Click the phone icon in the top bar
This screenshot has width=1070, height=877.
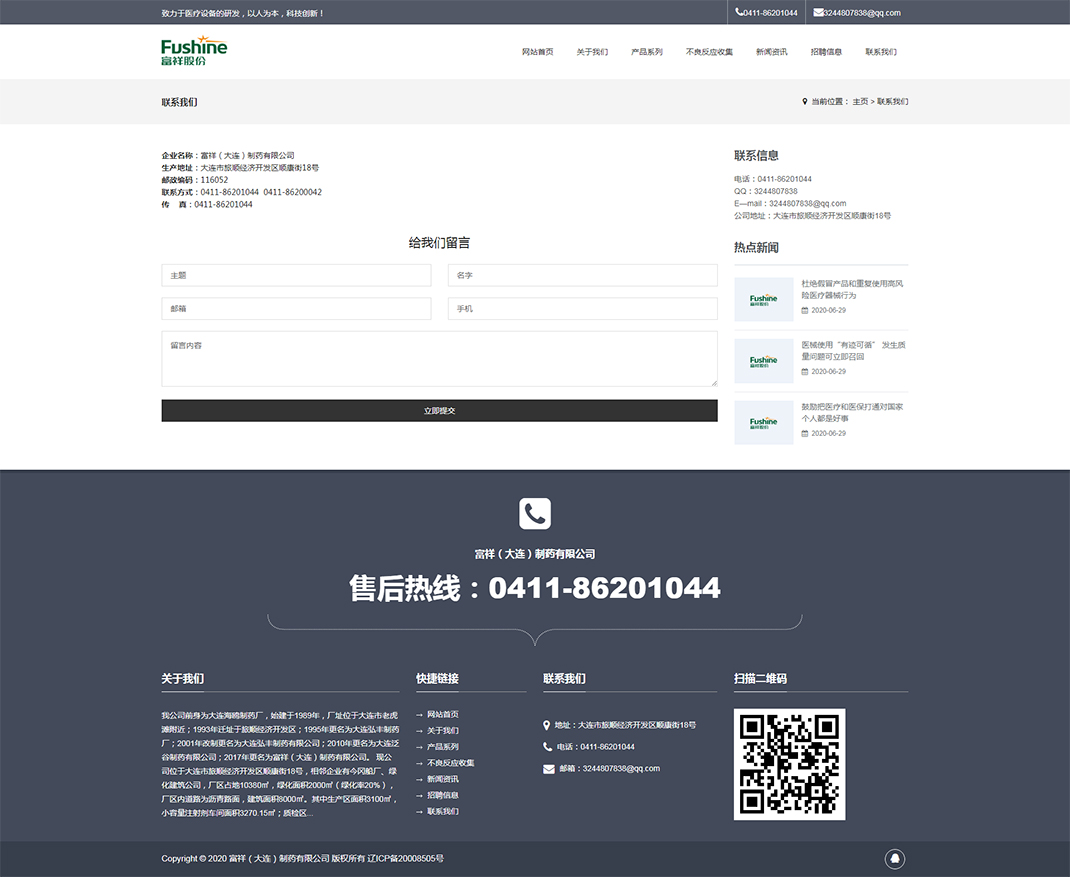click(x=739, y=13)
